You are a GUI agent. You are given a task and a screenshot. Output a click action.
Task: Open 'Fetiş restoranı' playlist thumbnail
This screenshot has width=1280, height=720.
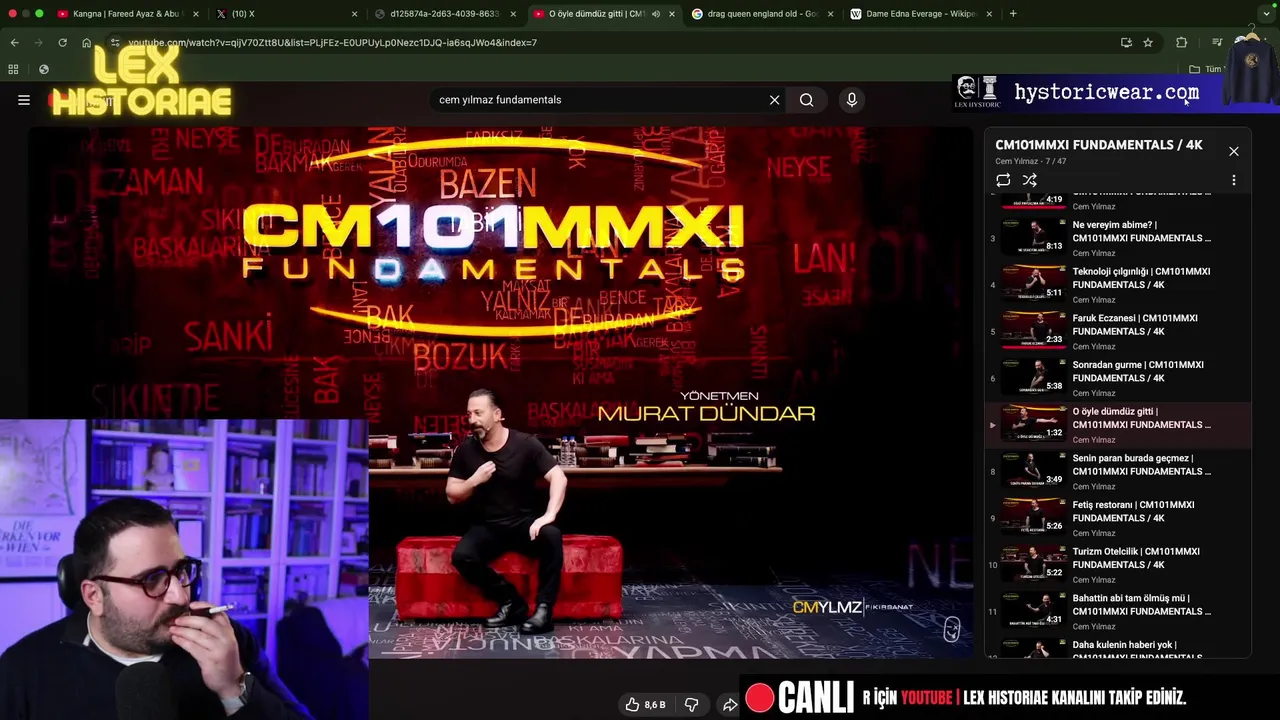point(1034,517)
